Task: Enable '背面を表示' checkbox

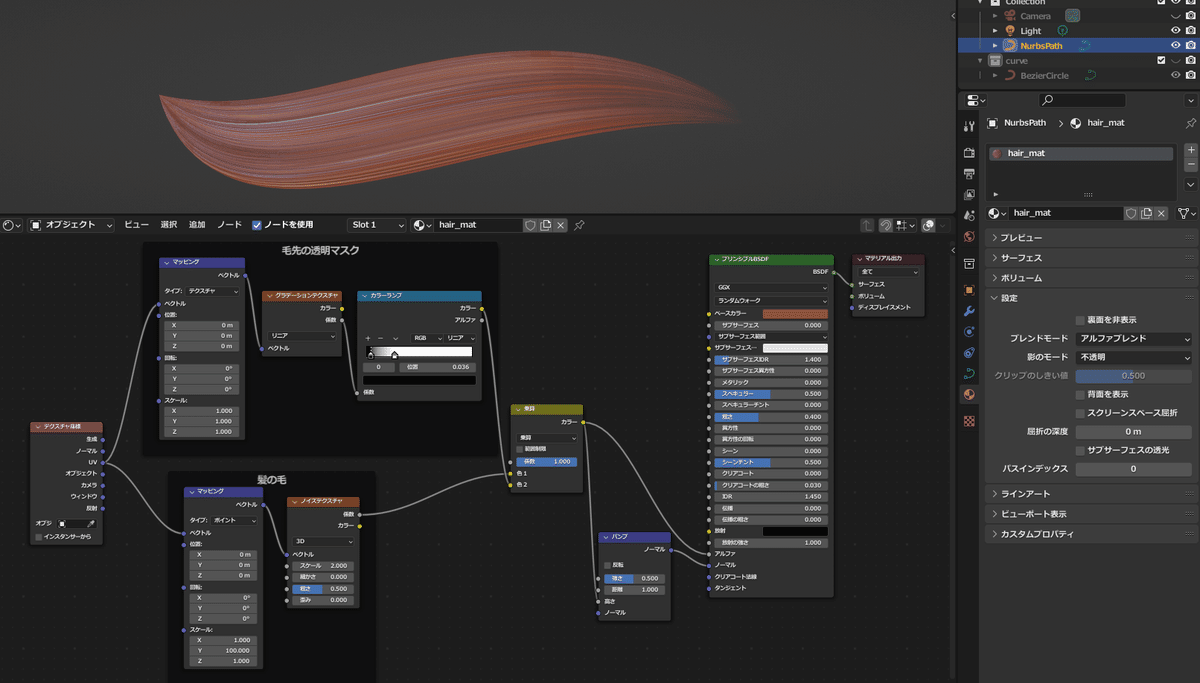Action: (x=1080, y=394)
